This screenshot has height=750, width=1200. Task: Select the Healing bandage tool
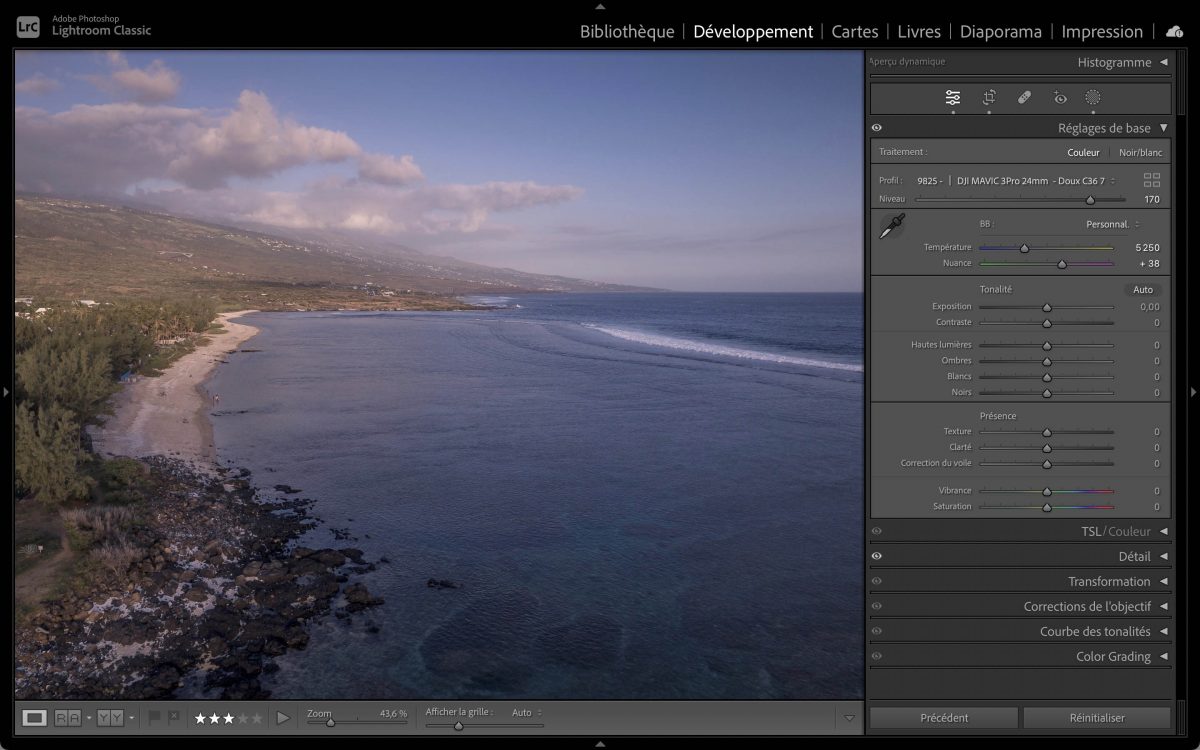[1024, 98]
